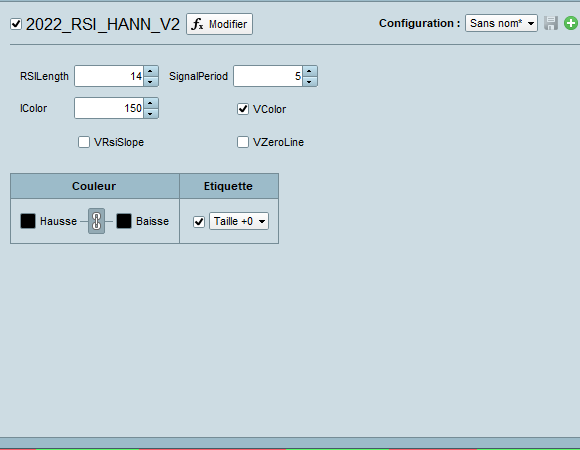
Task: Open the Baisse black color swatch
Action: [124, 221]
